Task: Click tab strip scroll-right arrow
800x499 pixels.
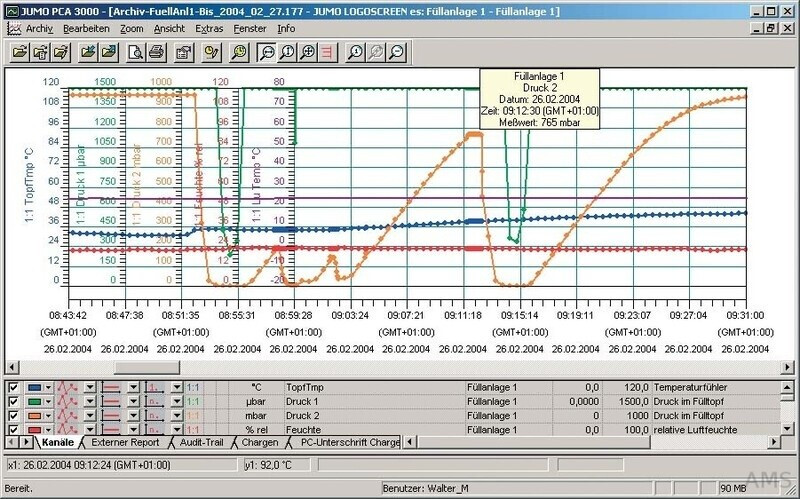Action: 25,442
